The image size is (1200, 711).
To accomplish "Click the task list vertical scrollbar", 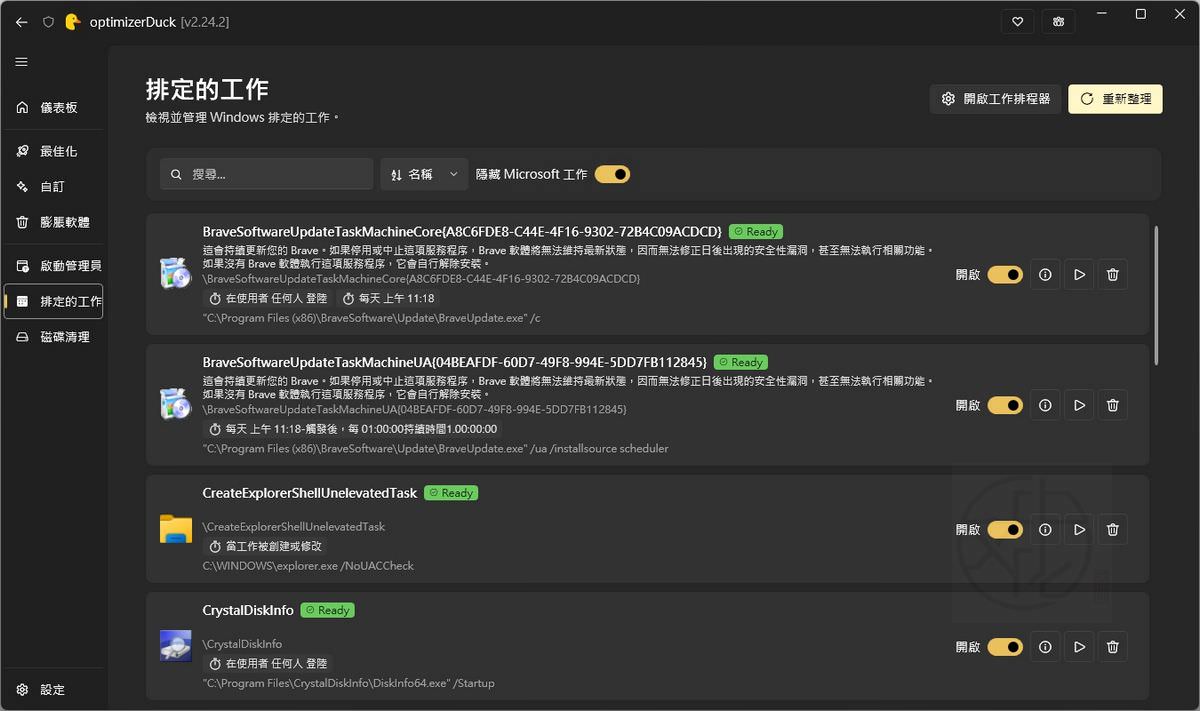I will pos(1157,295).
